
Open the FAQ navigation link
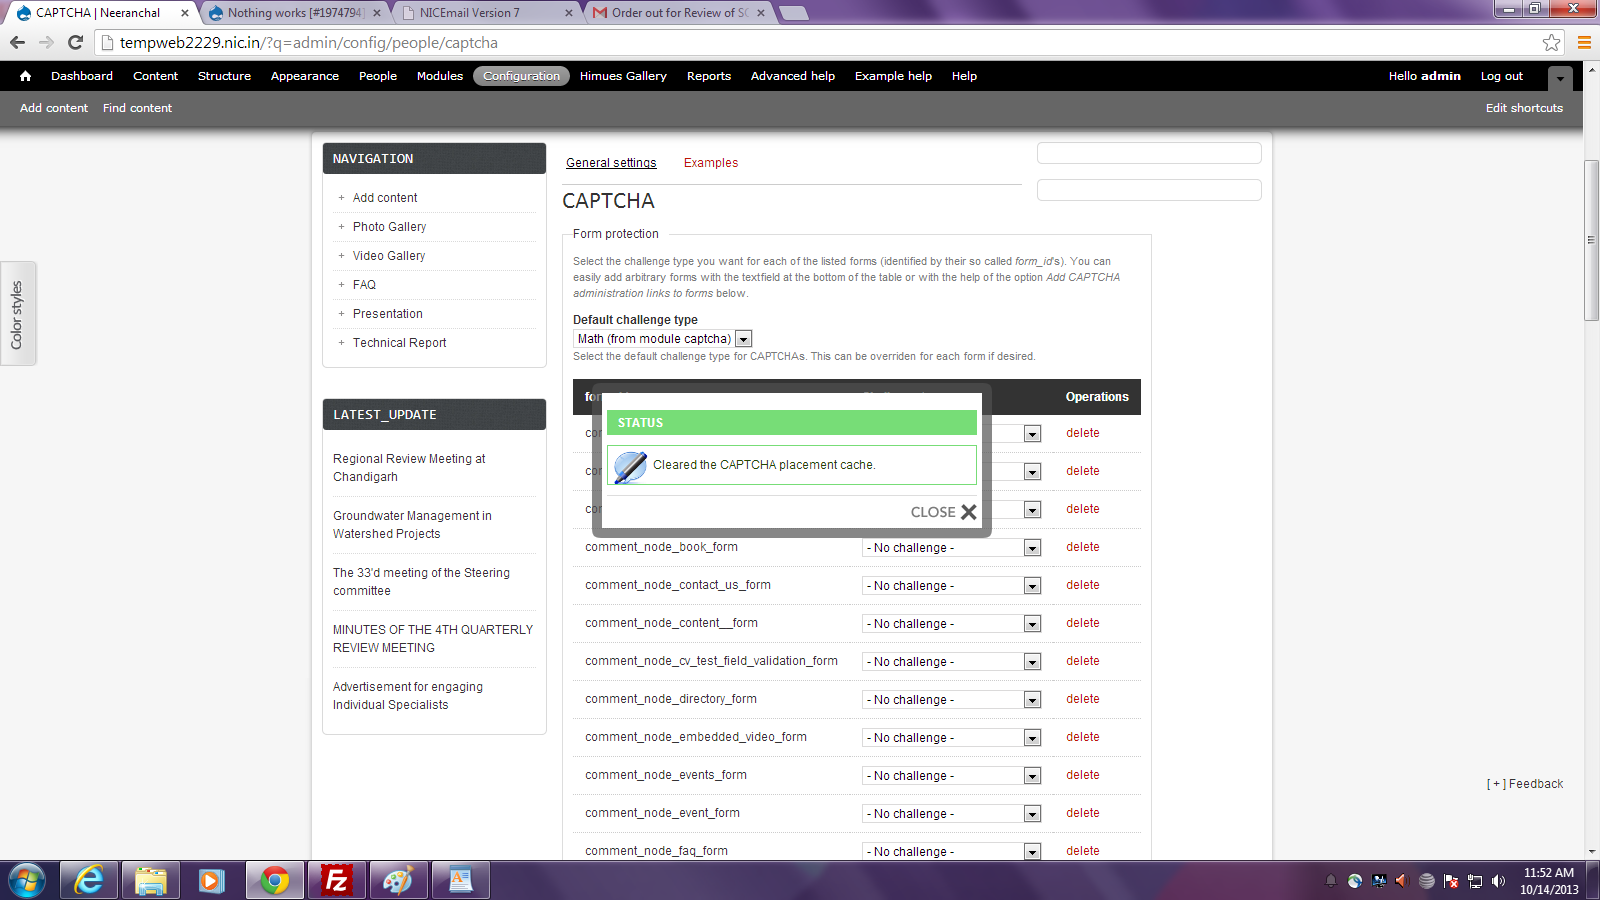(x=364, y=285)
